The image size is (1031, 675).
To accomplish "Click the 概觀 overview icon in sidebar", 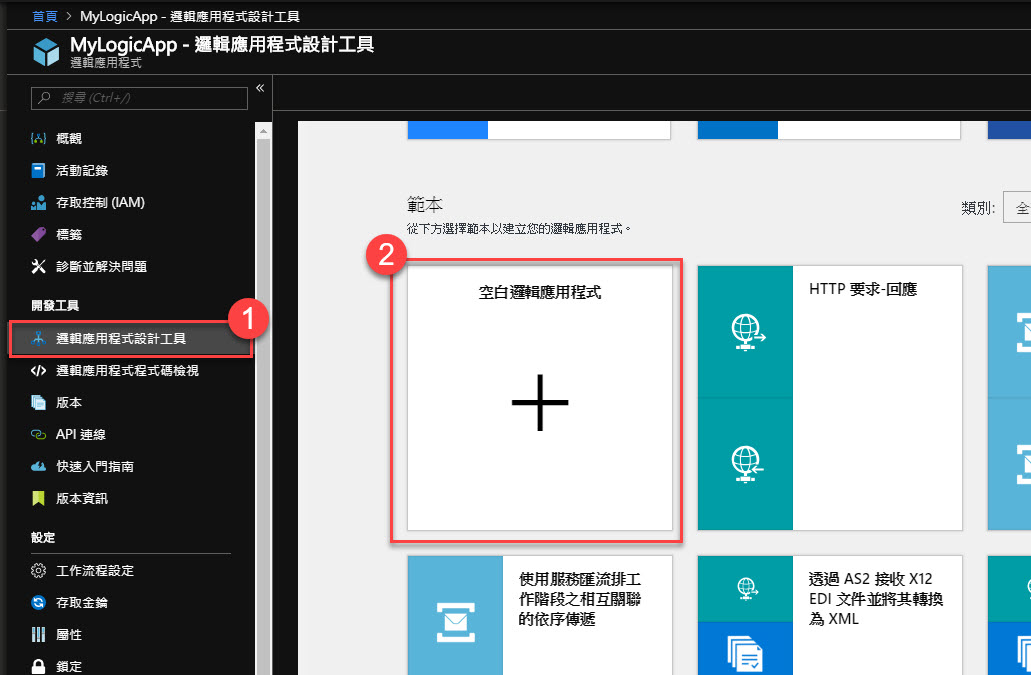I will (x=38, y=139).
